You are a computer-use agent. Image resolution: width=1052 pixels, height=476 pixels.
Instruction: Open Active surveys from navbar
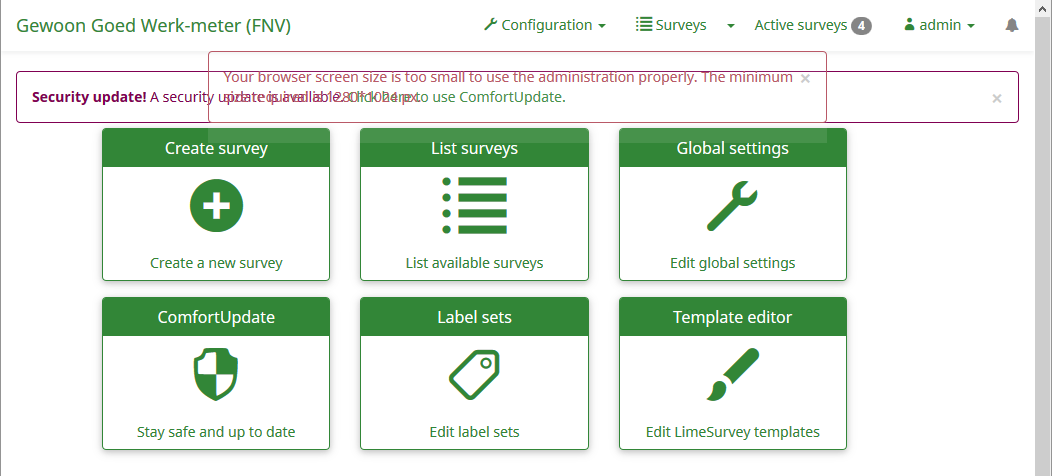800,26
